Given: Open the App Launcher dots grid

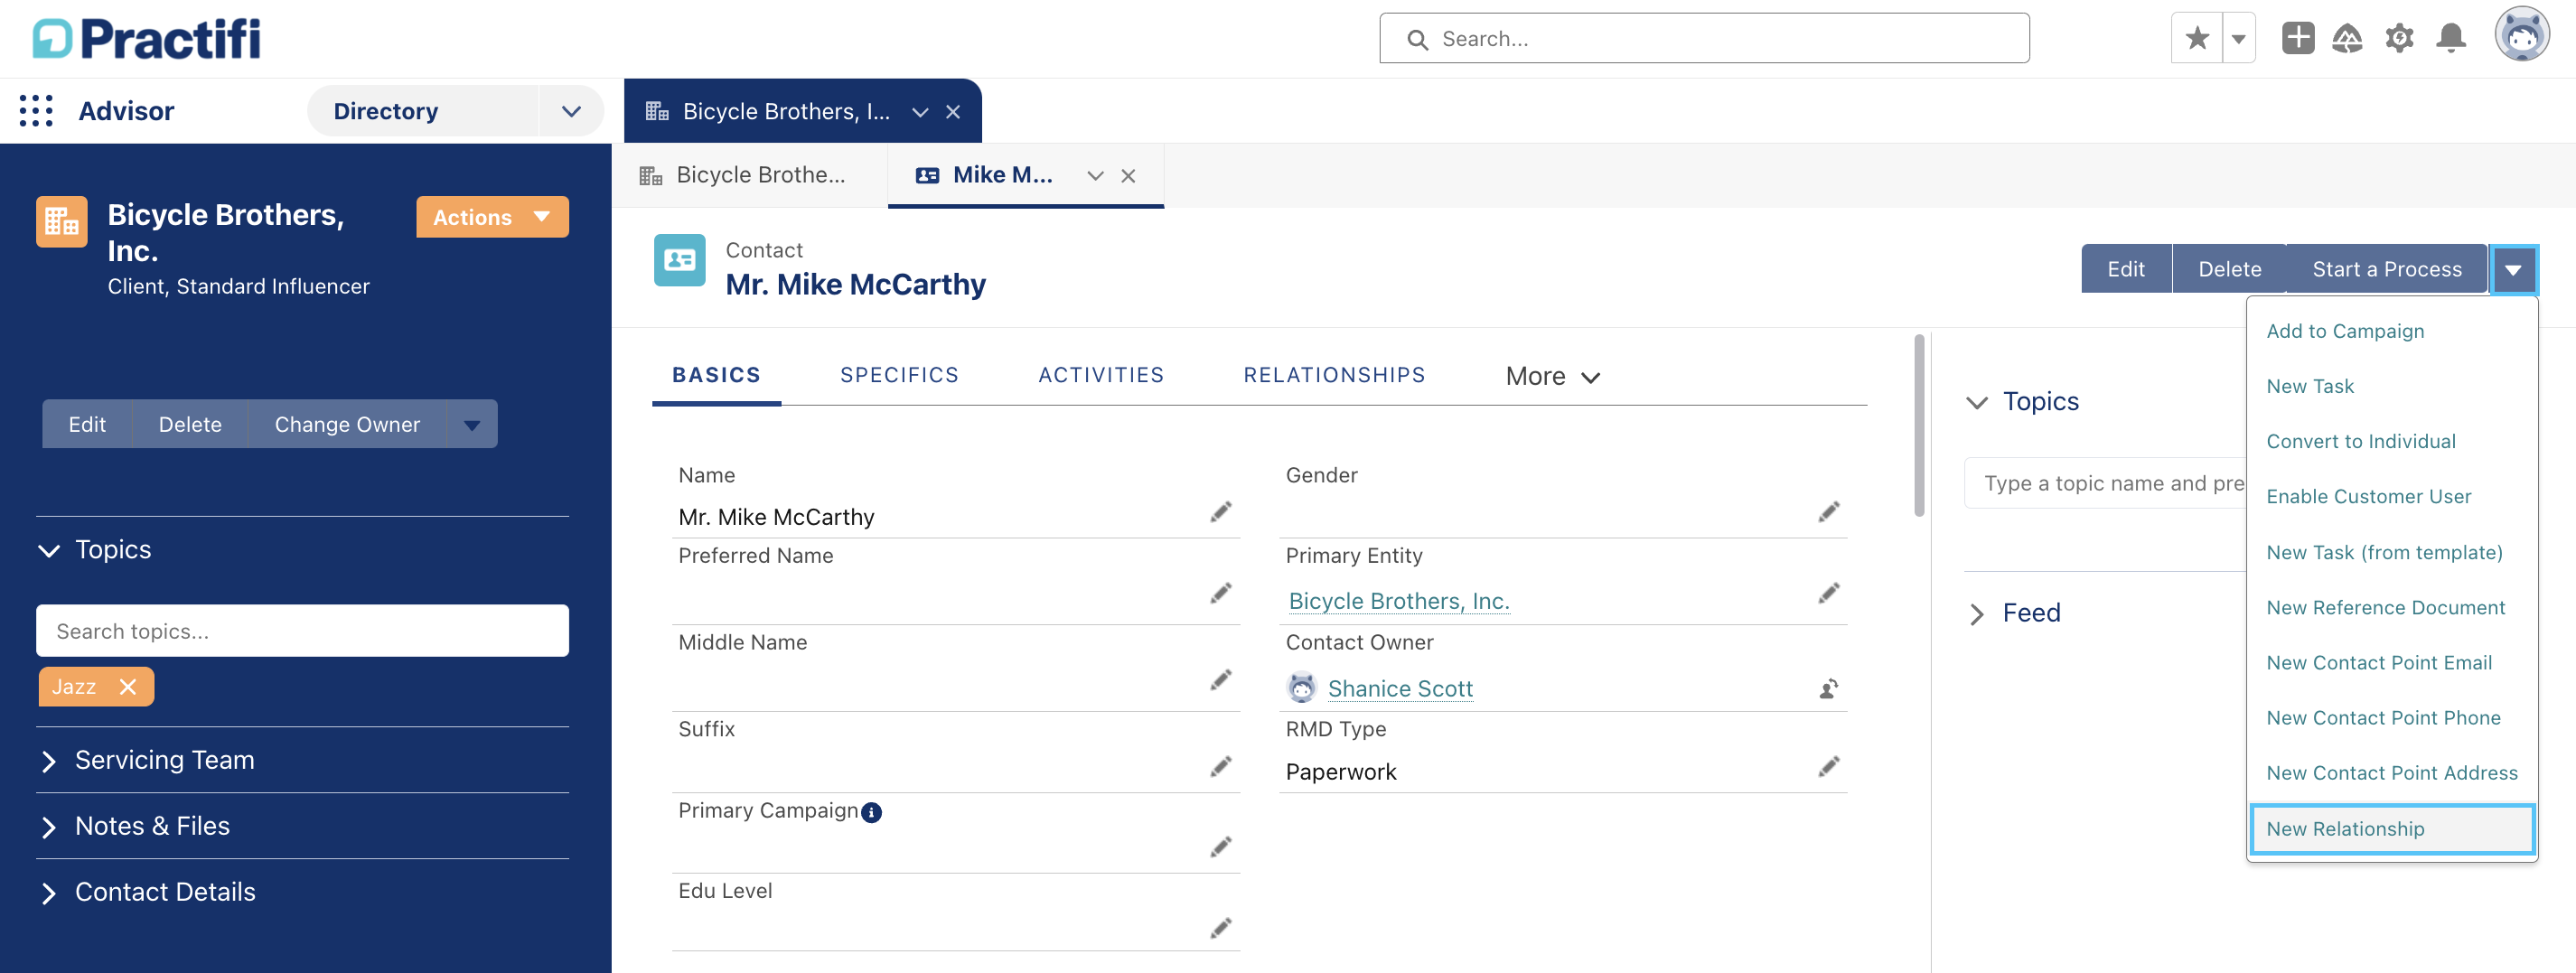Looking at the screenshot, I should pyautogui.click(x=36, y=111).
